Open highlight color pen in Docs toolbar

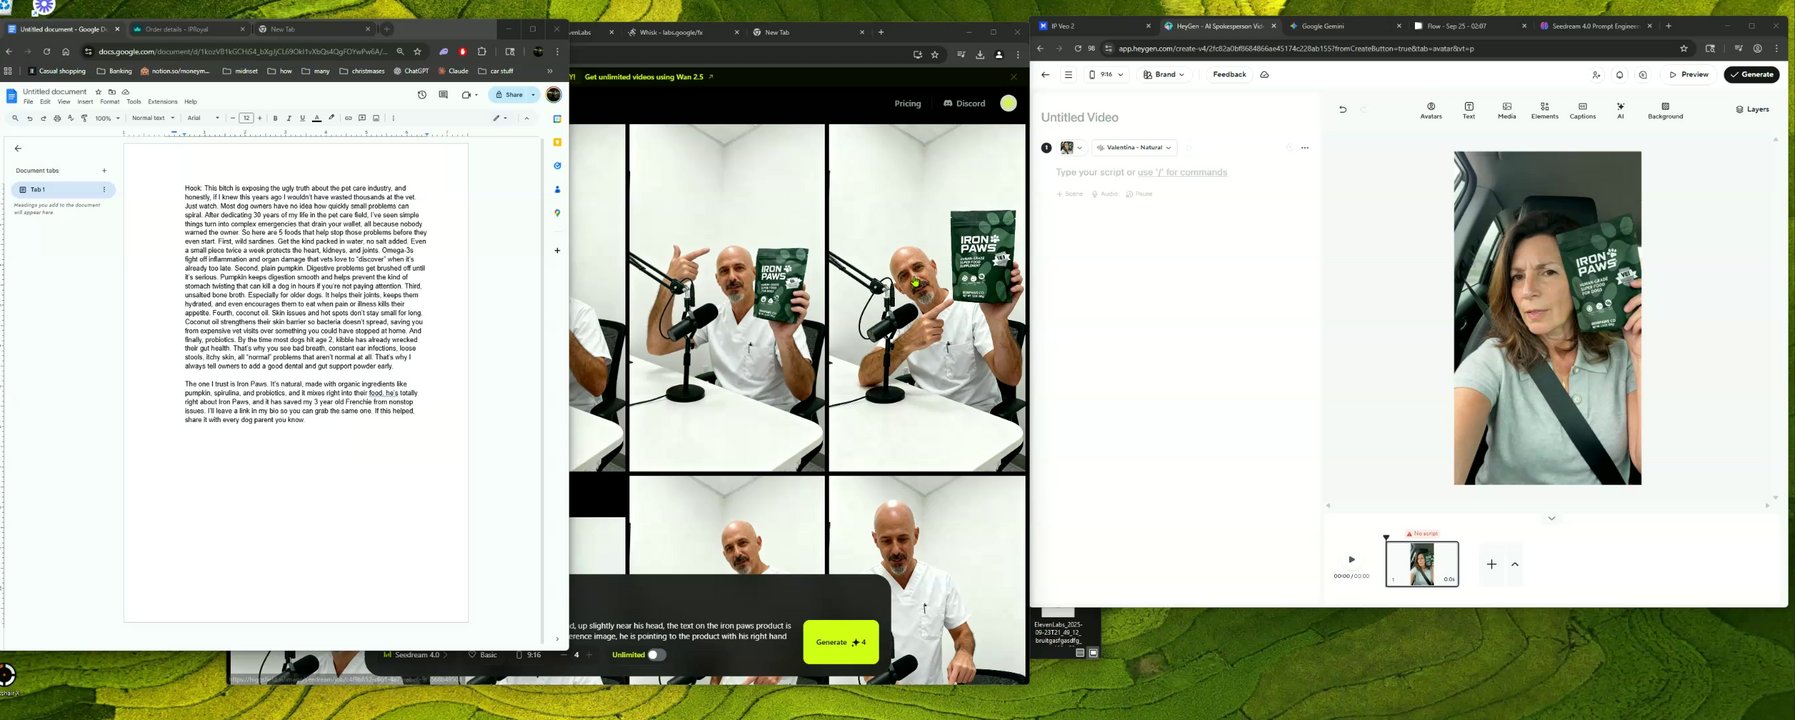coord(331,118)
